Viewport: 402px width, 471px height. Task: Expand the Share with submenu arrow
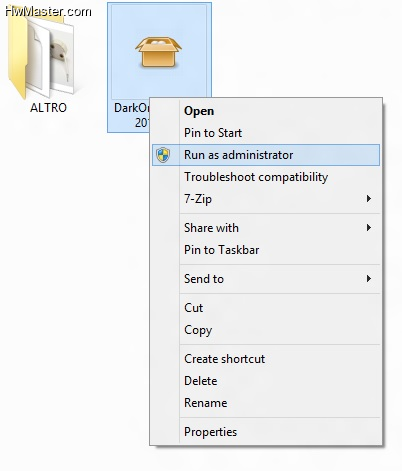pos(369,228)
